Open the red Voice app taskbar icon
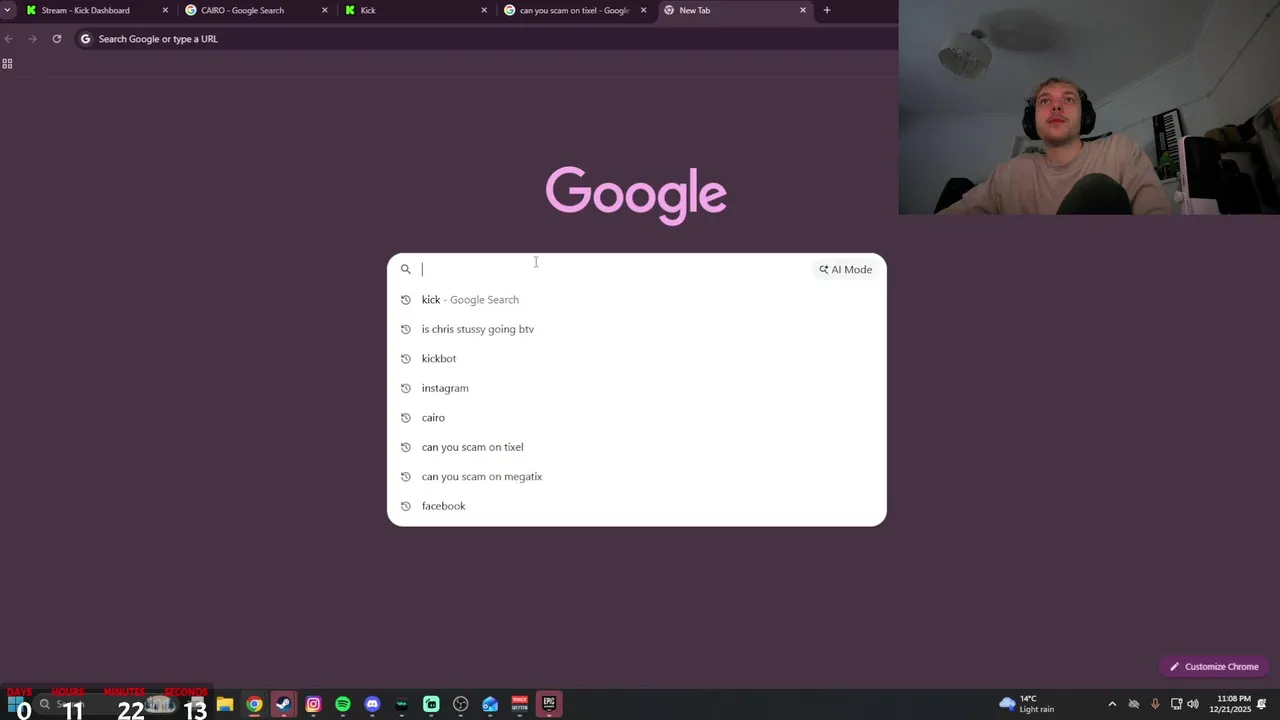This screenshot has width=1280, height=720. click(x=519, y=704)
